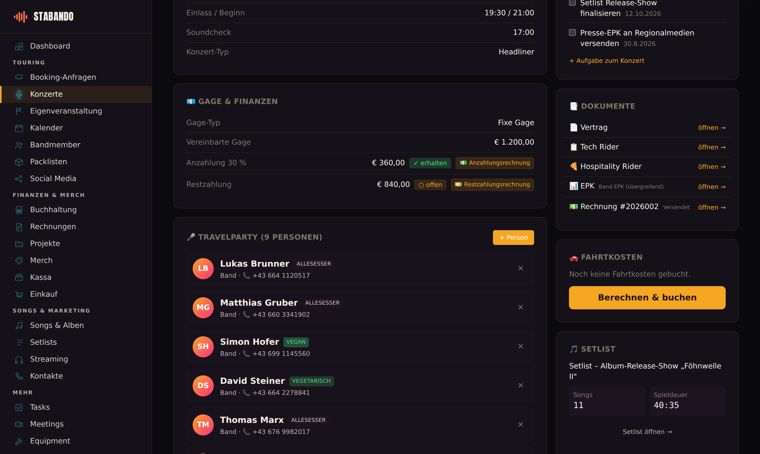Click the Projekte folder icon

19,244
